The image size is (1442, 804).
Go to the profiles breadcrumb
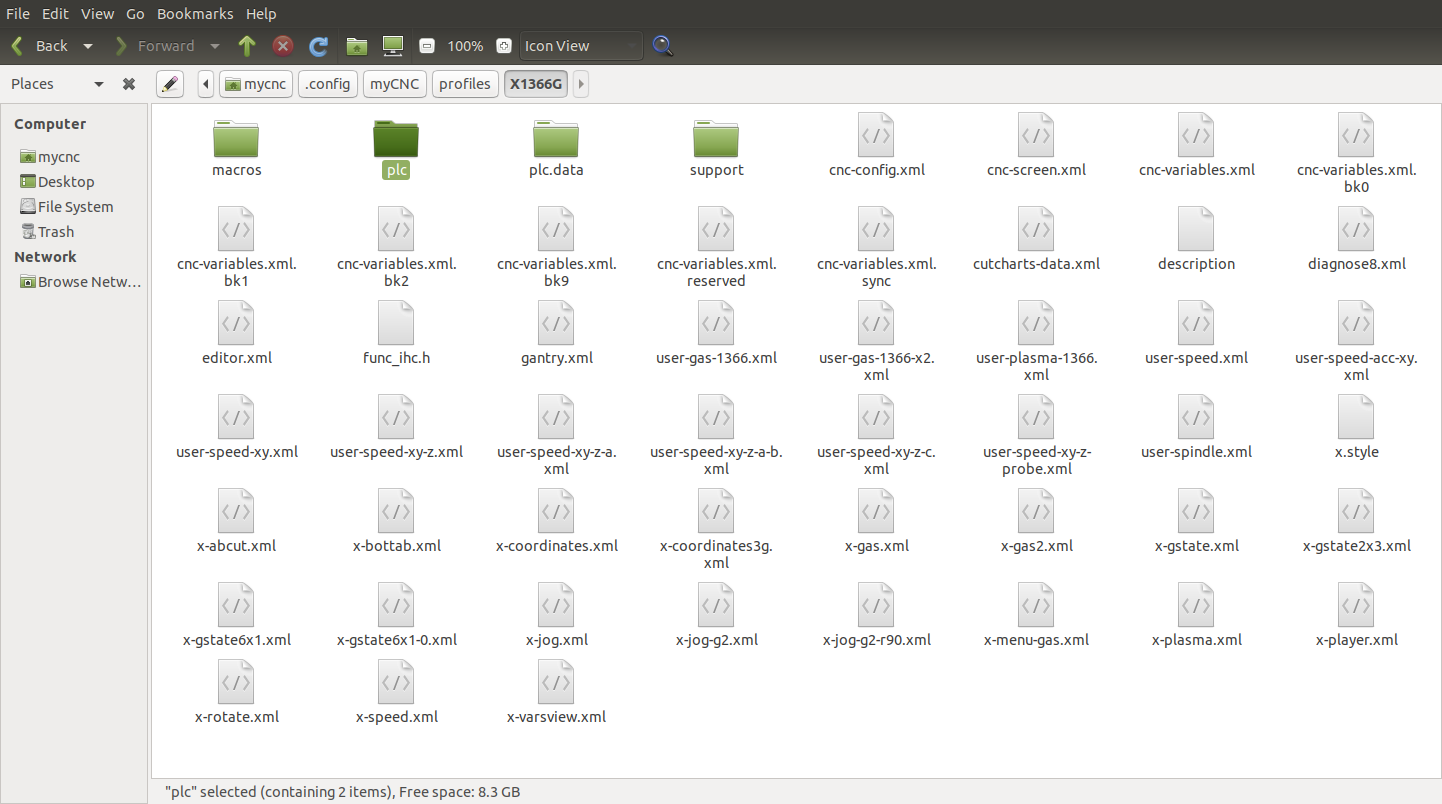(465, 84)
